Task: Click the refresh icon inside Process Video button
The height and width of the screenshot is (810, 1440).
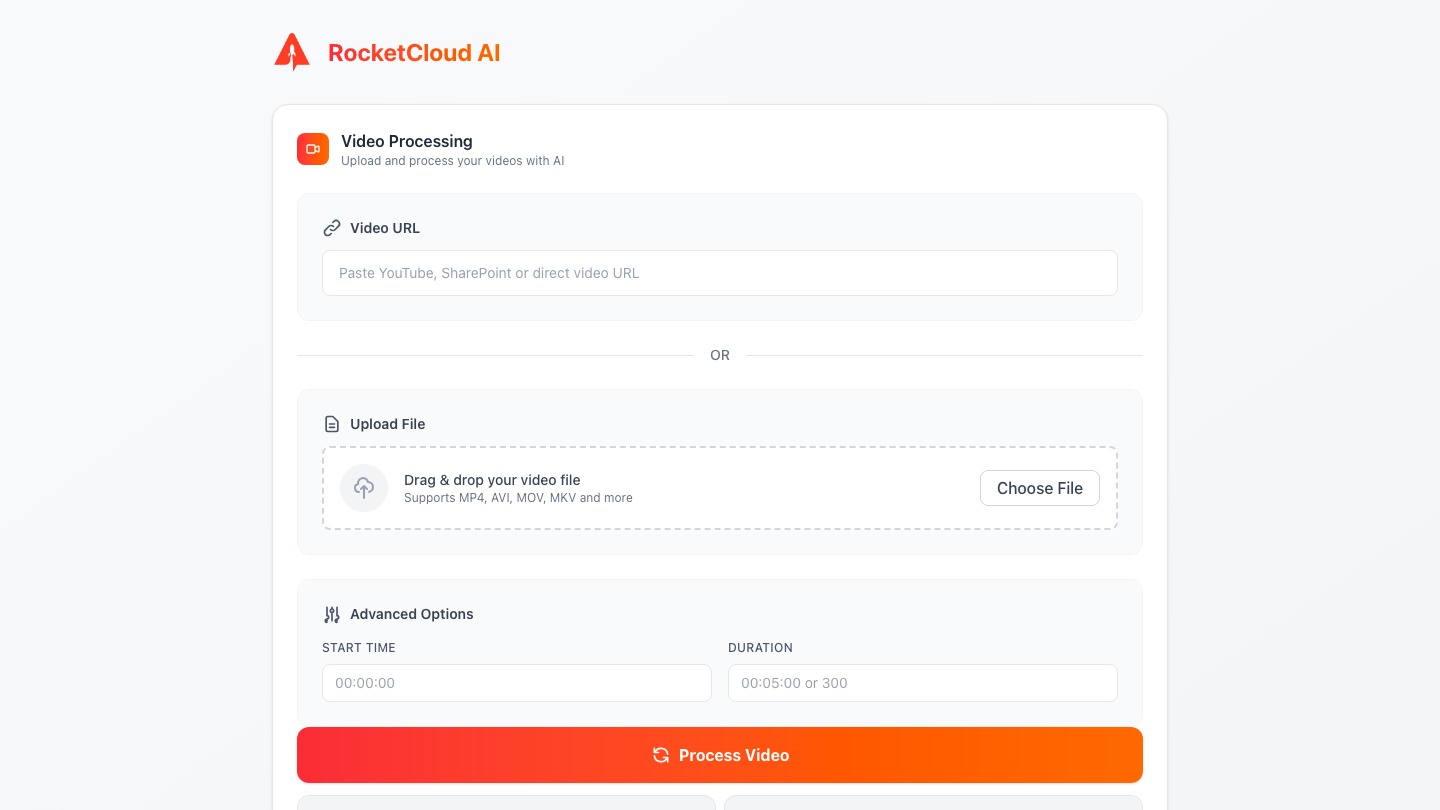Action: point(661,755)
